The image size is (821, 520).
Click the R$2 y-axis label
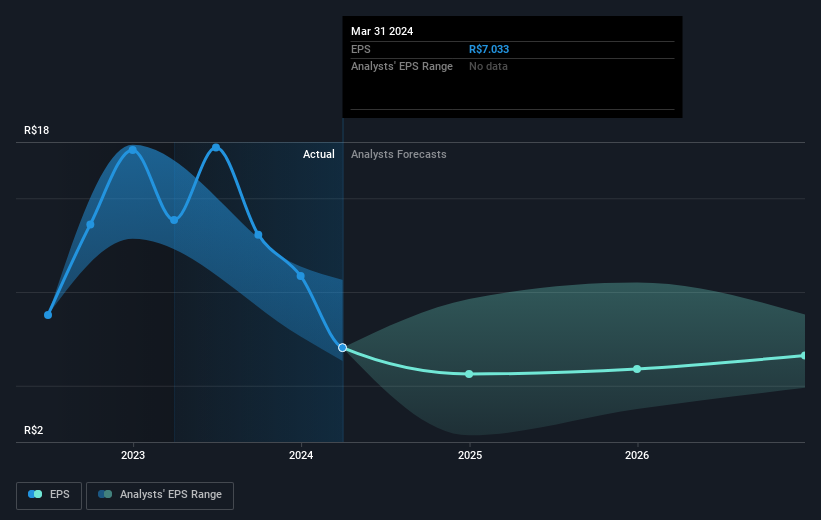click(34, 430)
